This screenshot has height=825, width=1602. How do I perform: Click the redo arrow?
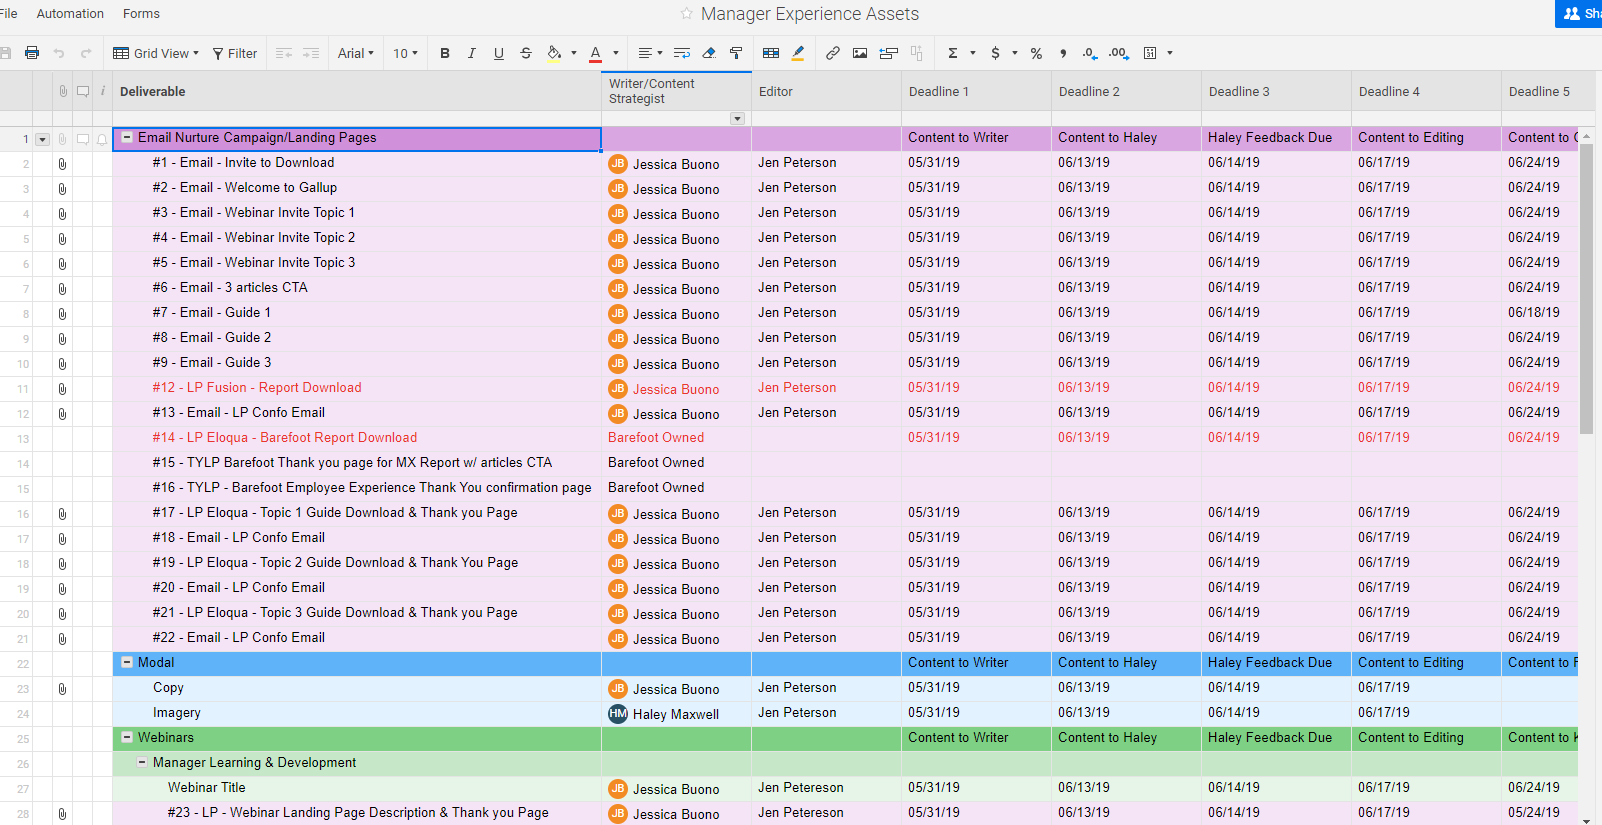86,53
